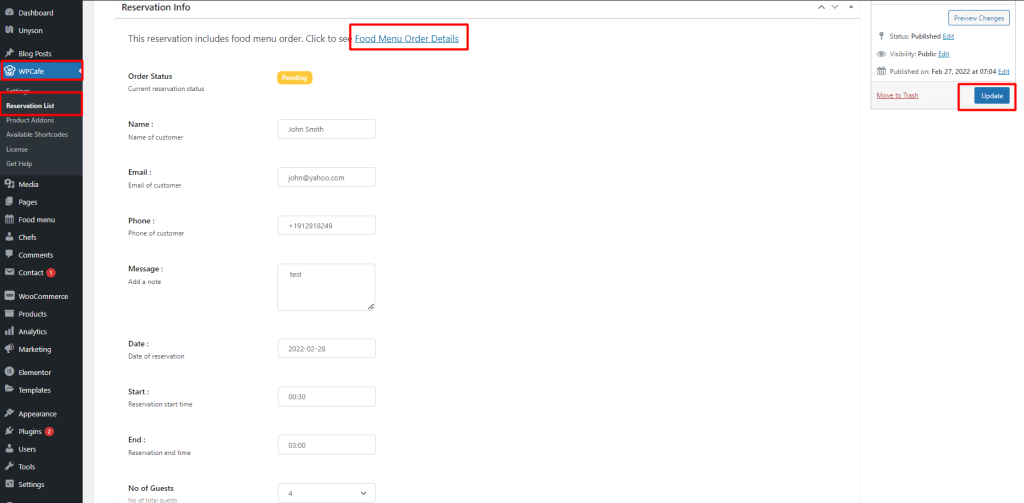Open the Product Addons submenu item
Viewport: 1024px width, 503px height.
coord(30,120)
